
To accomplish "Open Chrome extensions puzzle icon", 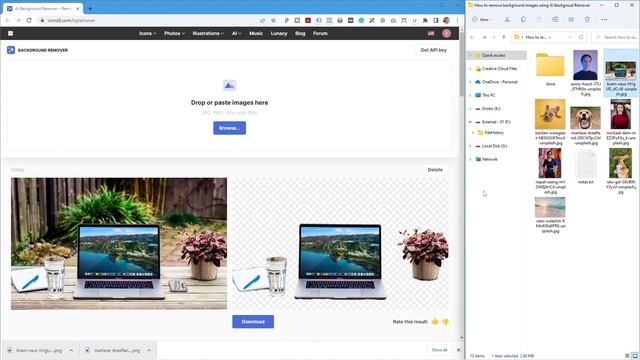I will (x=425, y=20).
